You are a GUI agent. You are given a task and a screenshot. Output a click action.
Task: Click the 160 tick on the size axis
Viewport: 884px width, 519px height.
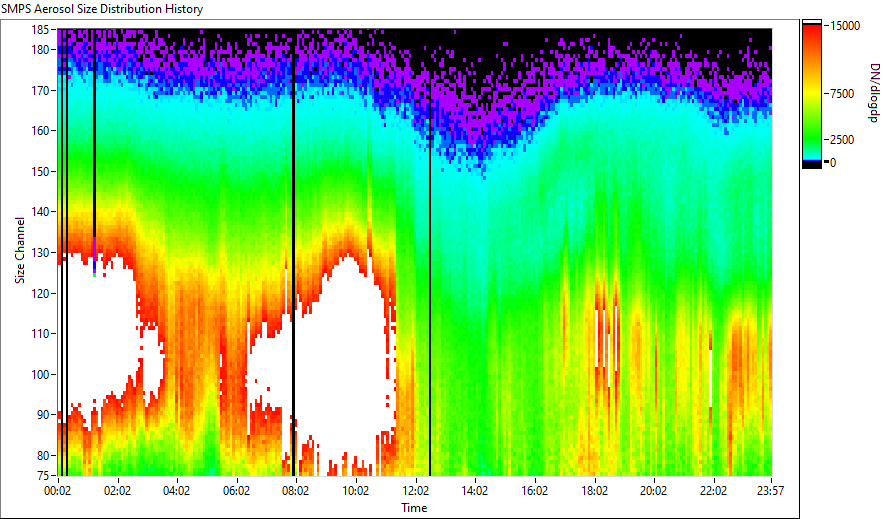tap(39, 130)
